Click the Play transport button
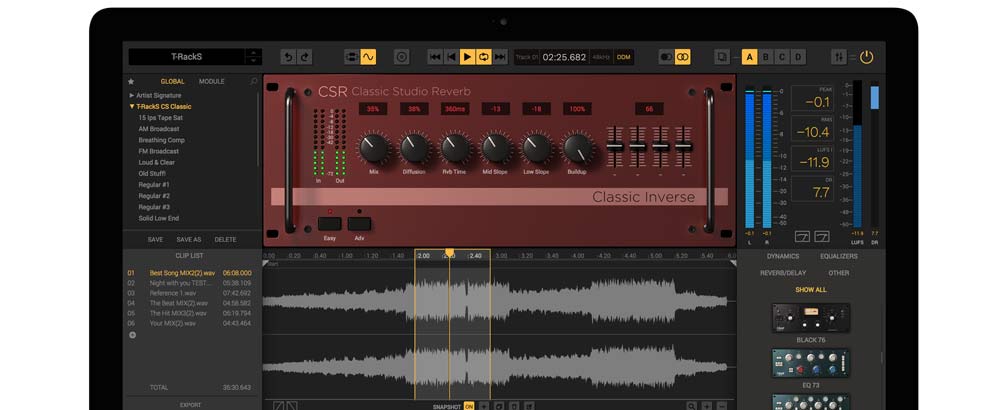 pos(467,57)
